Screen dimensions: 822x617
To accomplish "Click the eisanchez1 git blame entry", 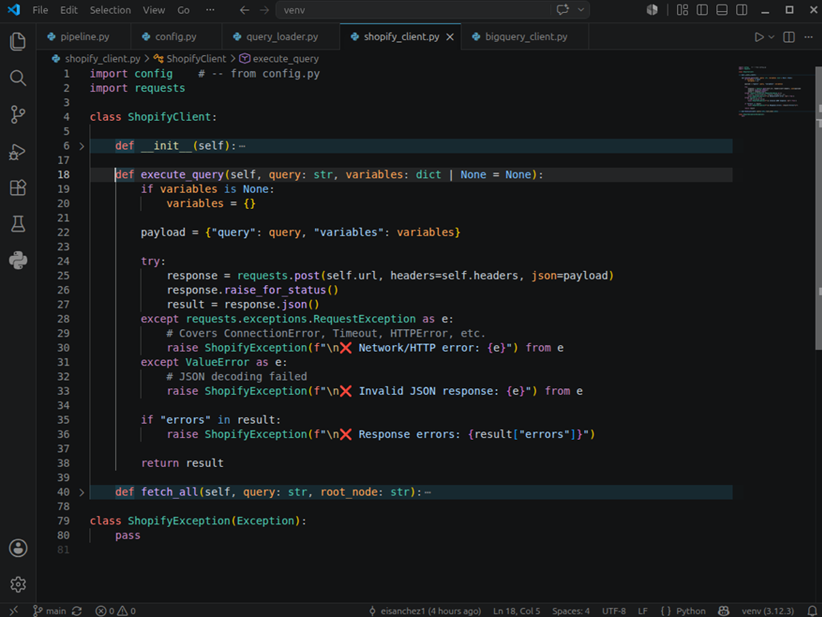I will click(x=425, y=611).
